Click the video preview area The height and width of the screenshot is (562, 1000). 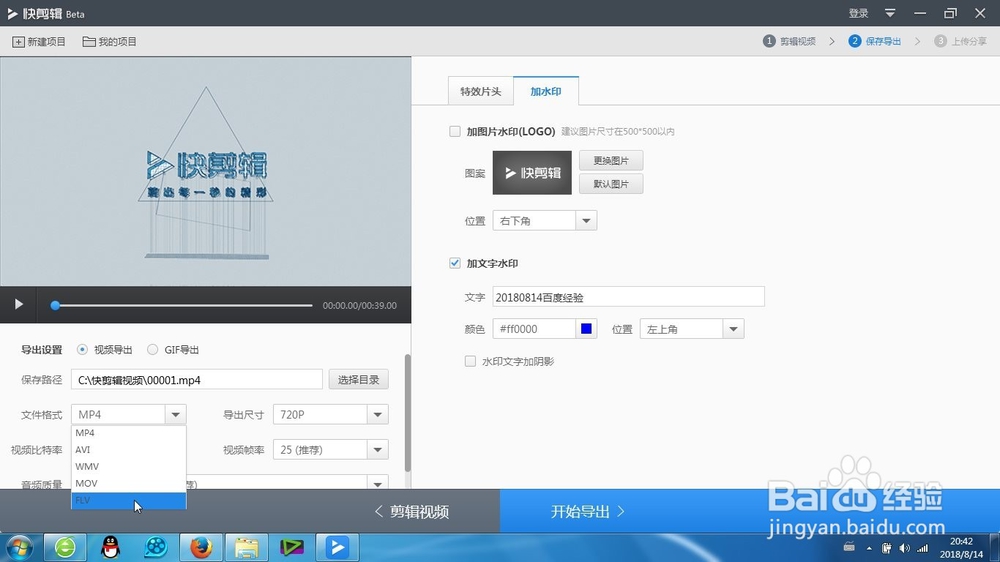[205, 171]
